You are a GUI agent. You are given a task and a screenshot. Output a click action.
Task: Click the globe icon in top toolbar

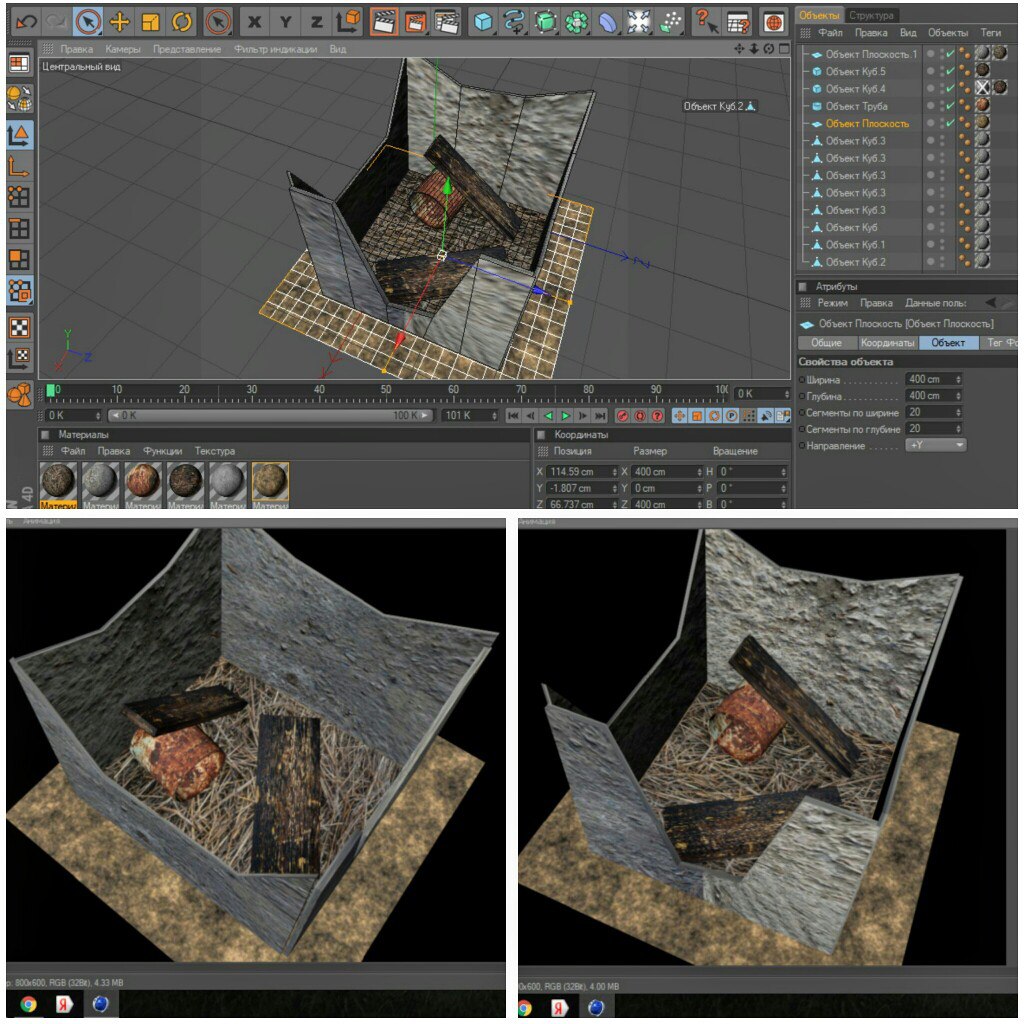(x=773, y=23)
